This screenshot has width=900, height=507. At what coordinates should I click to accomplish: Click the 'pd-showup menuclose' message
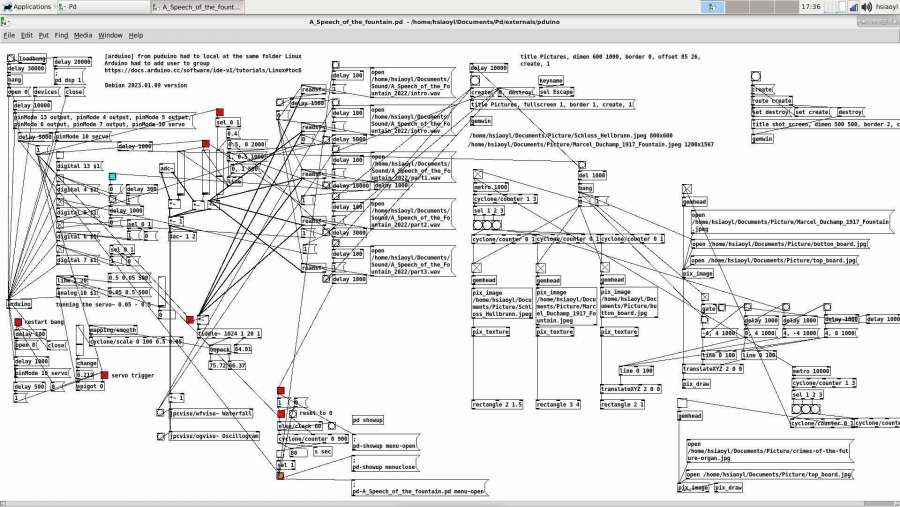click(x=385, y=463)
